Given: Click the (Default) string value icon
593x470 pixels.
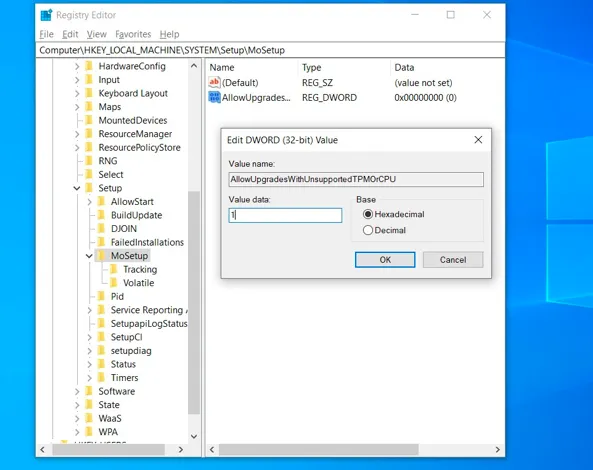Looking at the screenshot, I should coord(214,82).
